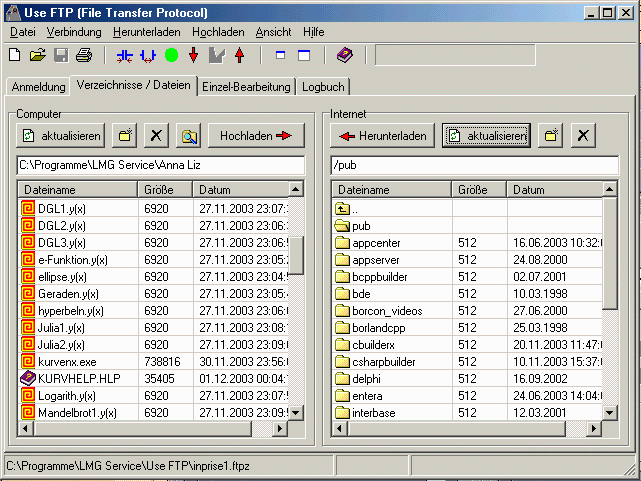Click the red down arrow download icon
The image size is (641, 481).
click(x=194, y=55)
